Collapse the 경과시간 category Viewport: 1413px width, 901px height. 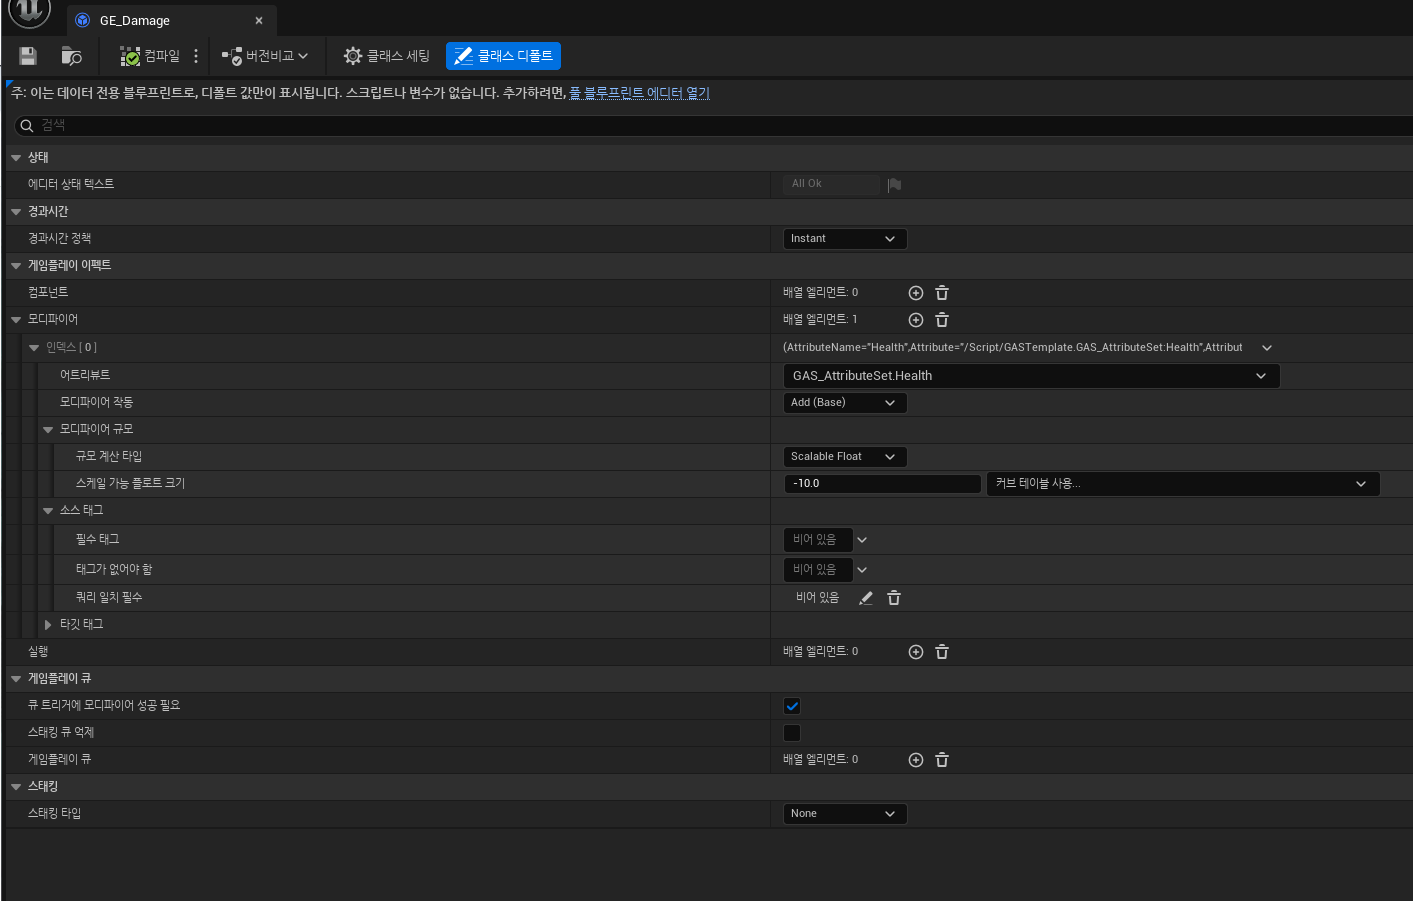point(16,212)
